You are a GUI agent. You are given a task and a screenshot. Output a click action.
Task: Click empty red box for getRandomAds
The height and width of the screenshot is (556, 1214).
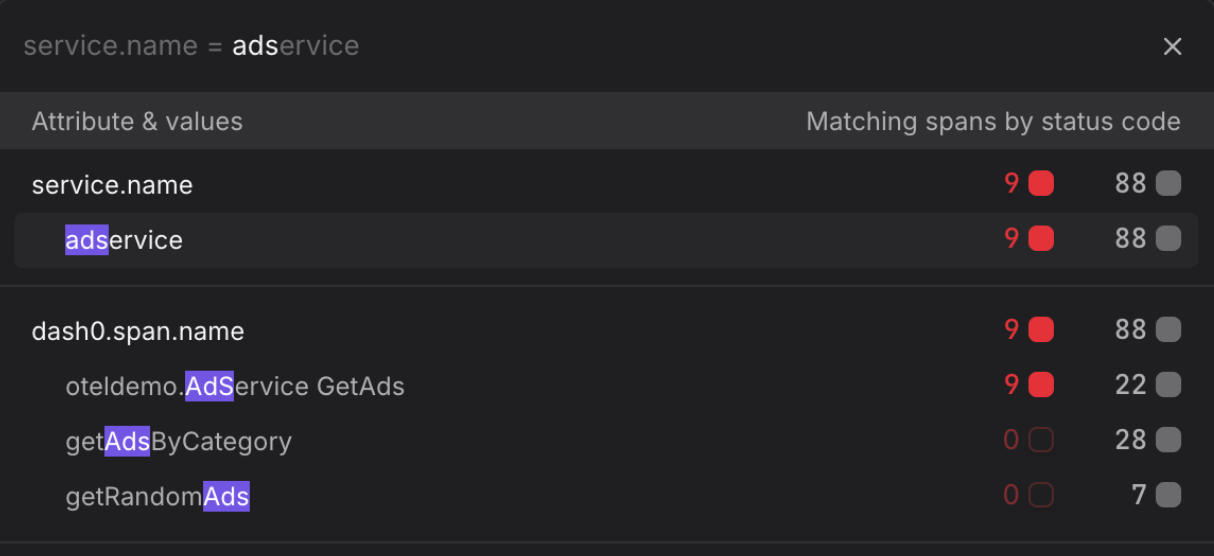point(1041,495)
